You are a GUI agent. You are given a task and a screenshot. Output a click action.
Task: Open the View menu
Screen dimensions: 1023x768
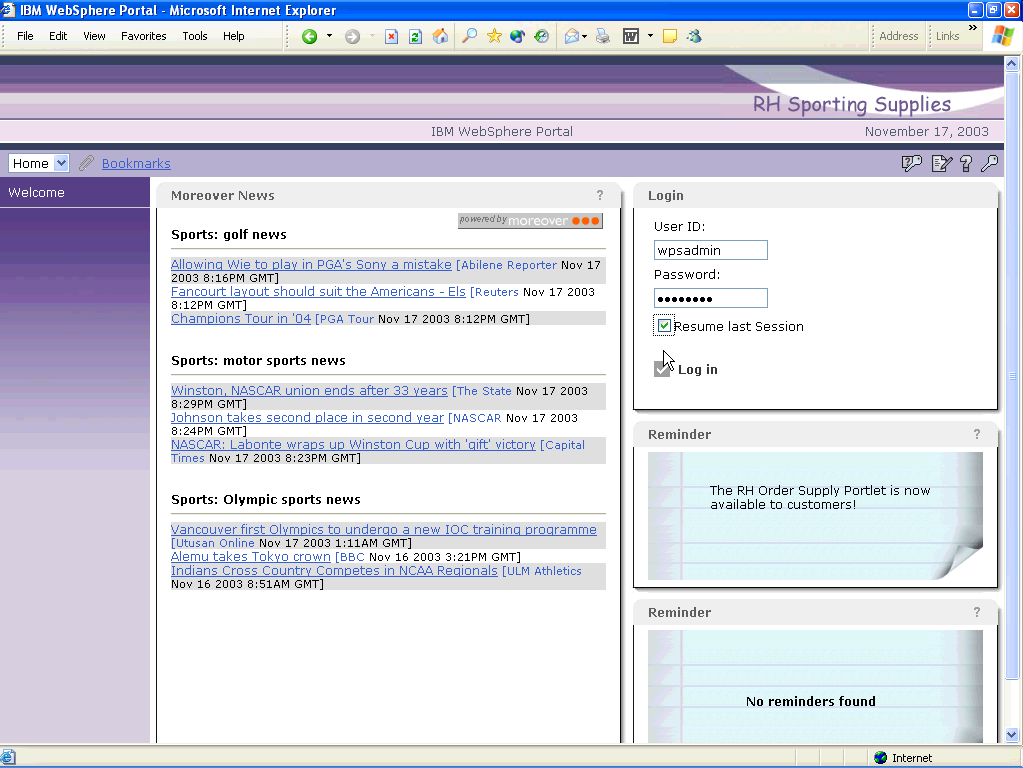[94, 36]
